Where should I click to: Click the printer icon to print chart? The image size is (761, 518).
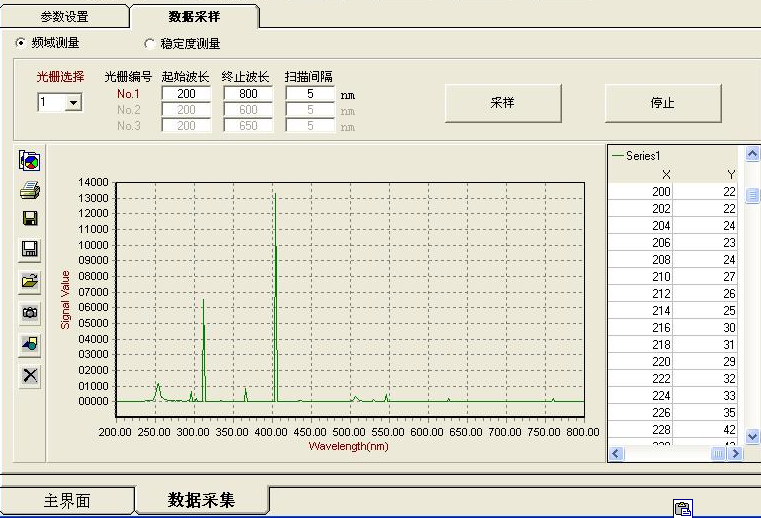pos(30,190)
